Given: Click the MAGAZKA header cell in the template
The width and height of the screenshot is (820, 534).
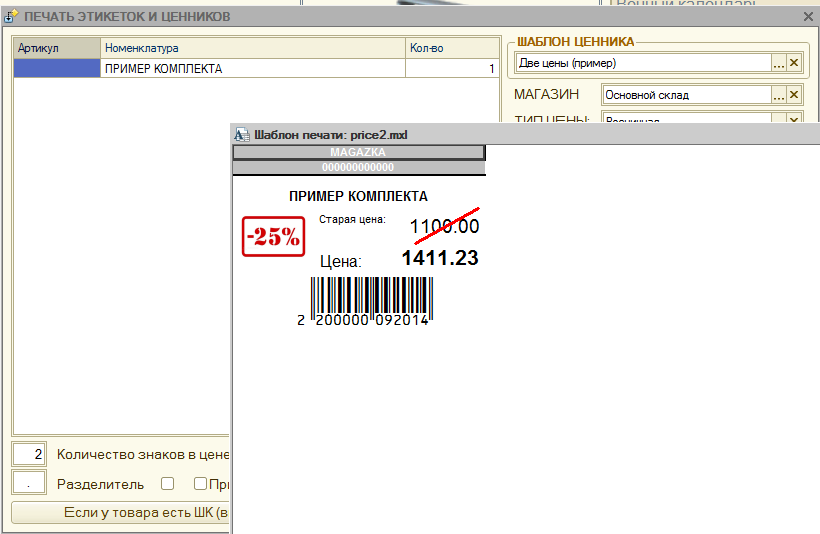Looking at the screenshot, I should [359, 152].
